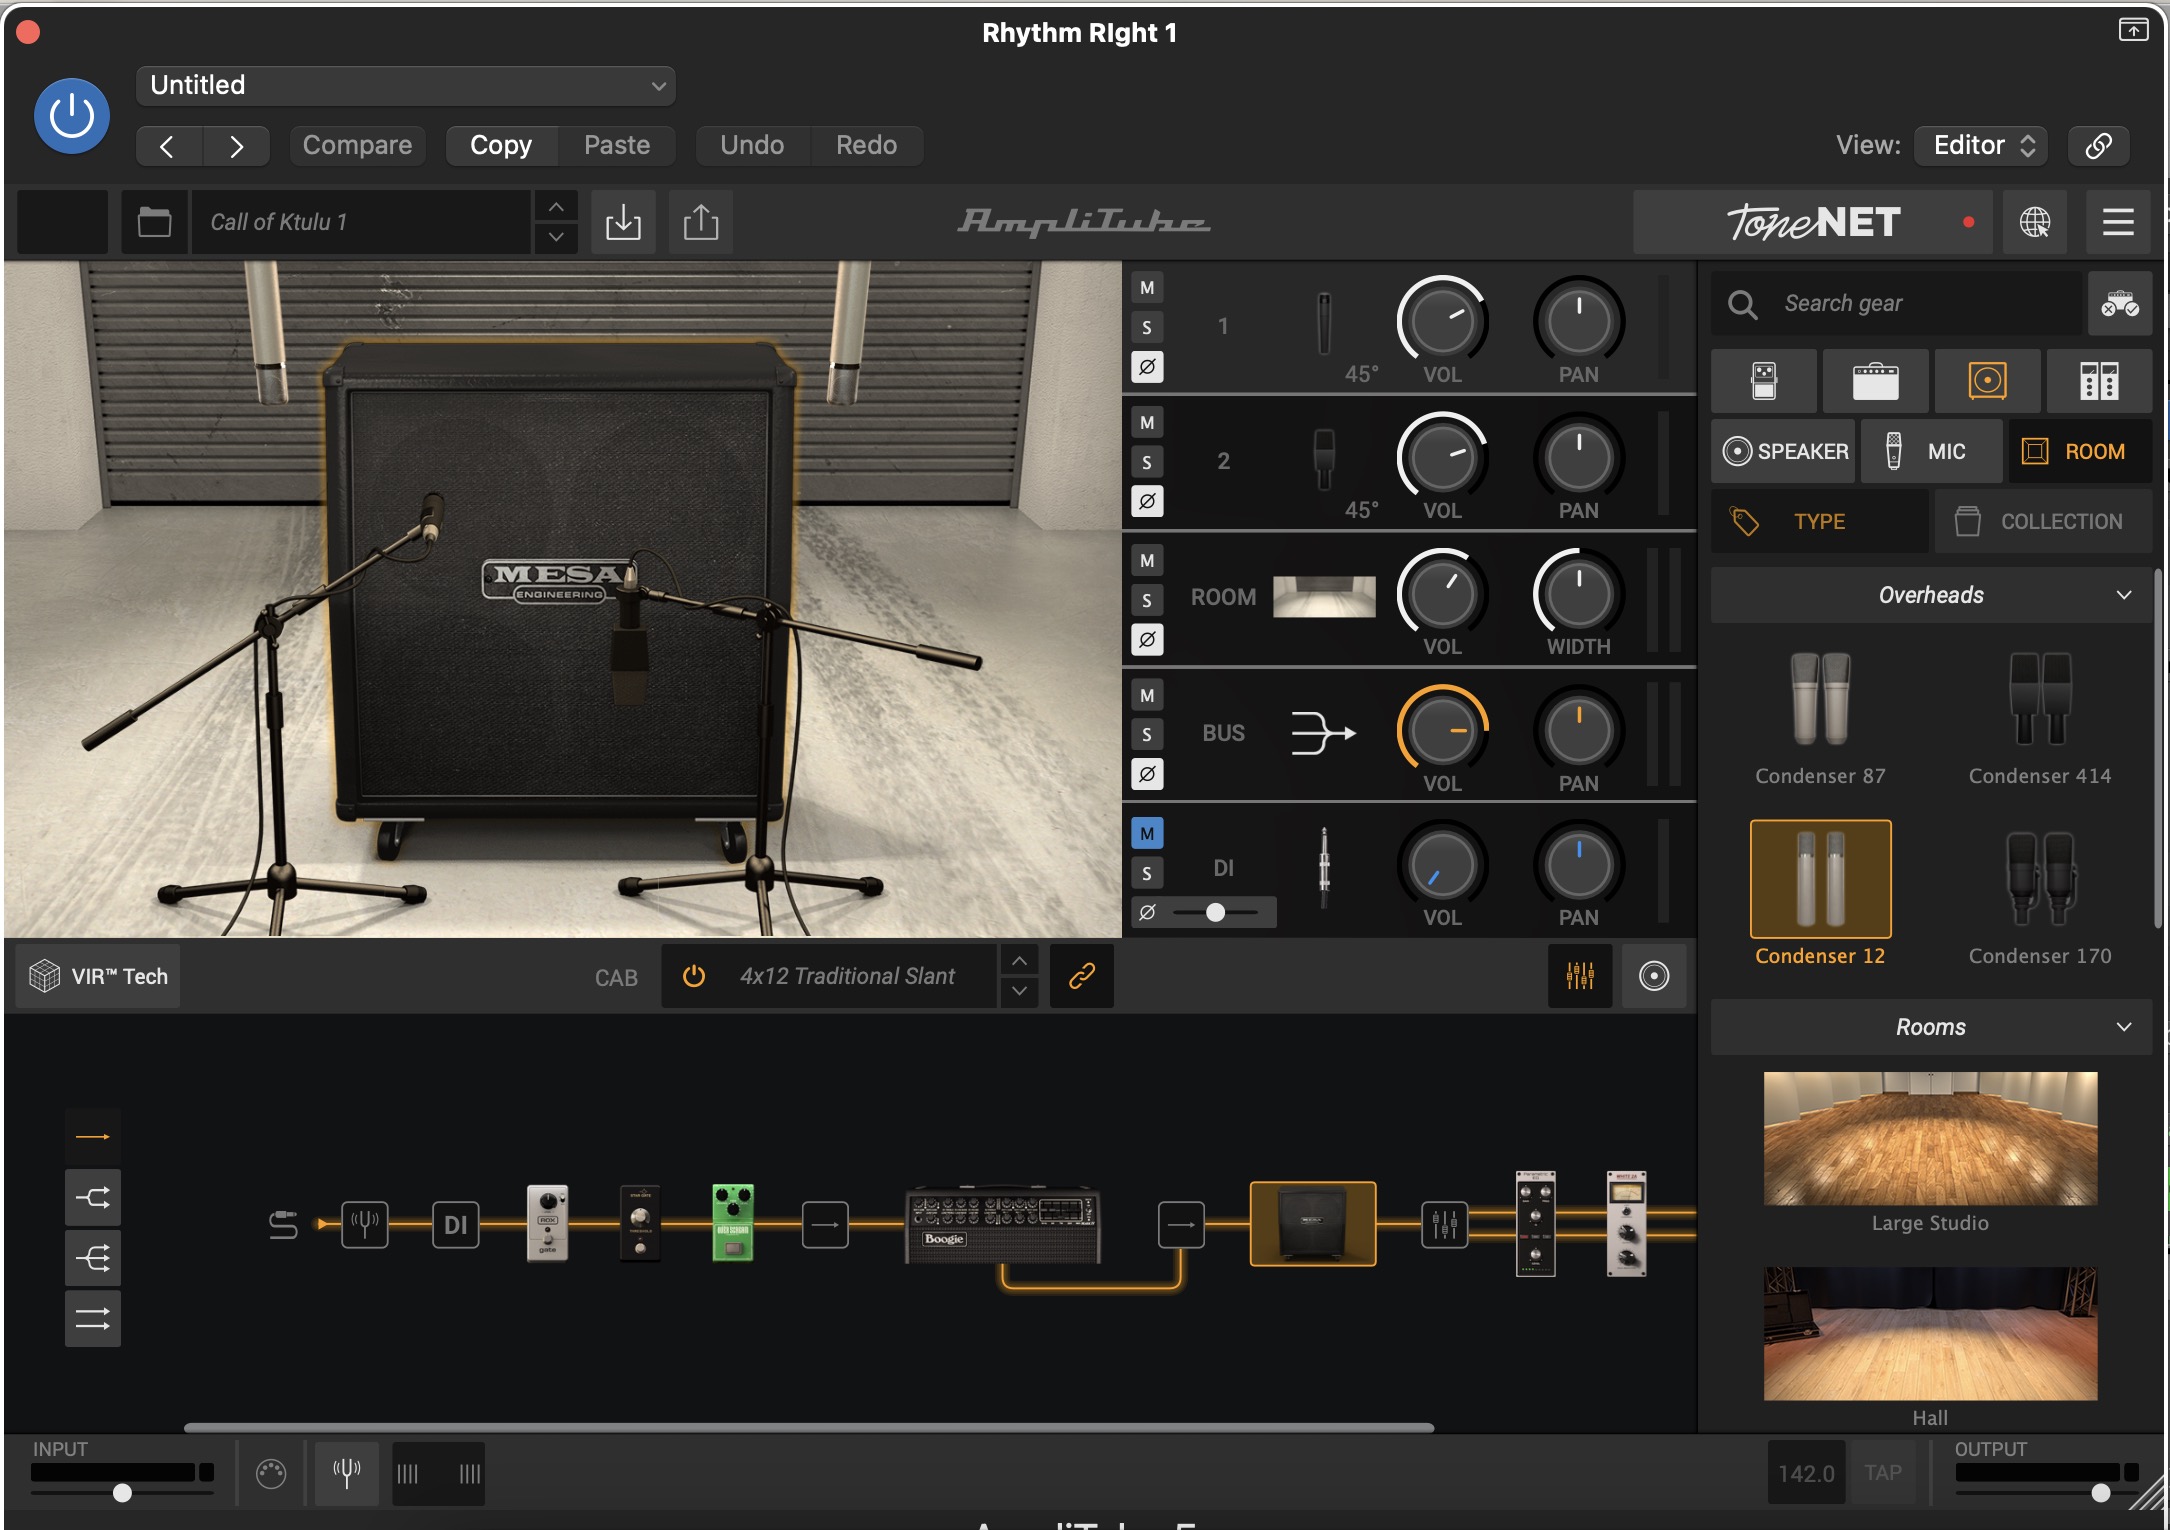
Task: Select the three-way split routing icon
Action: click(93, 1258)
